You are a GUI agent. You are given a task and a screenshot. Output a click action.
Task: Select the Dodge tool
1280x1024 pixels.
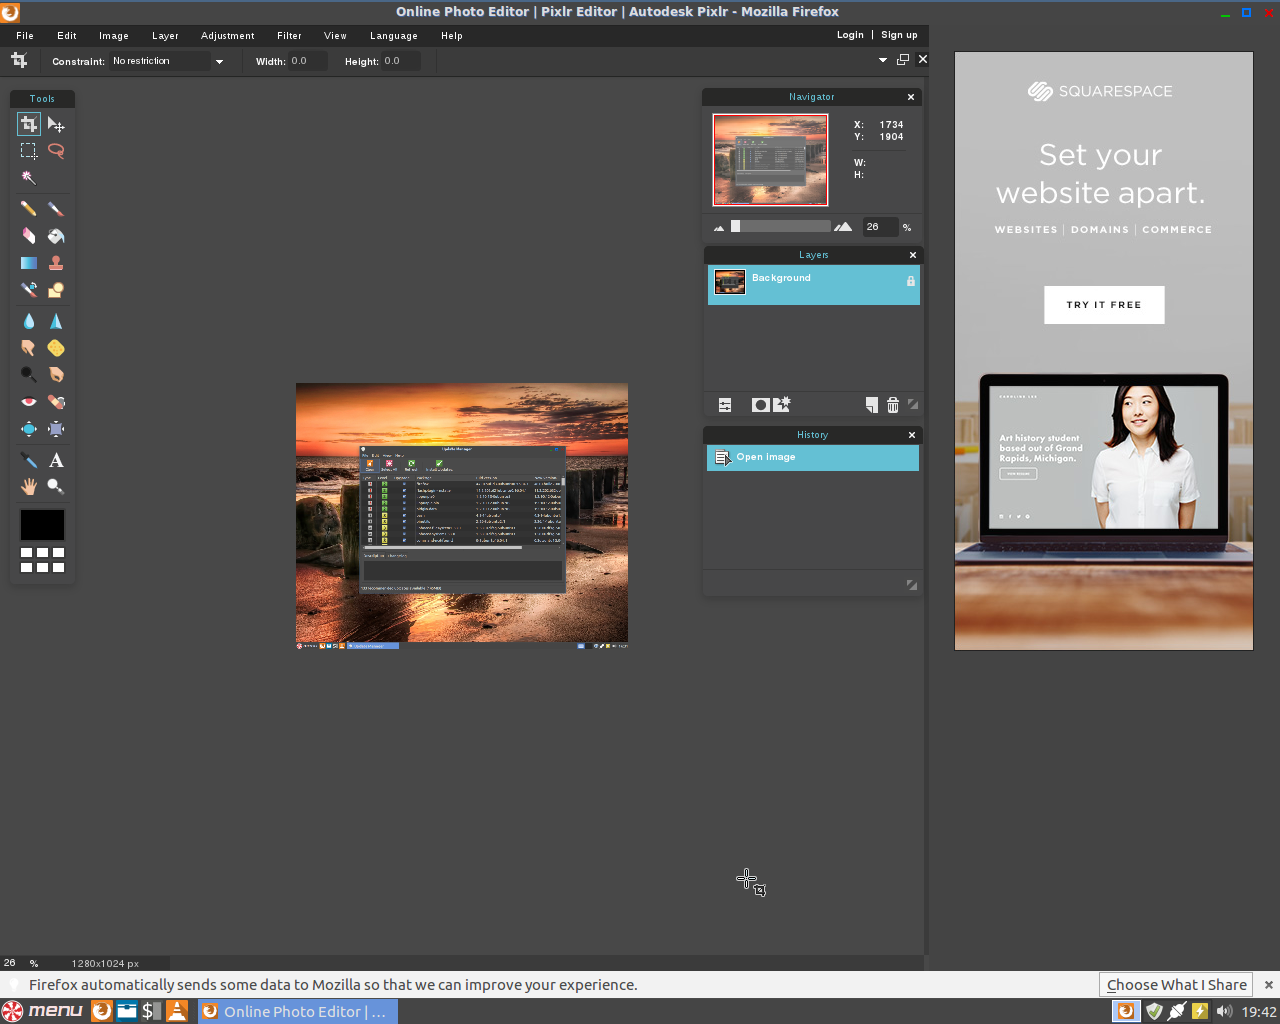[29, 375]
